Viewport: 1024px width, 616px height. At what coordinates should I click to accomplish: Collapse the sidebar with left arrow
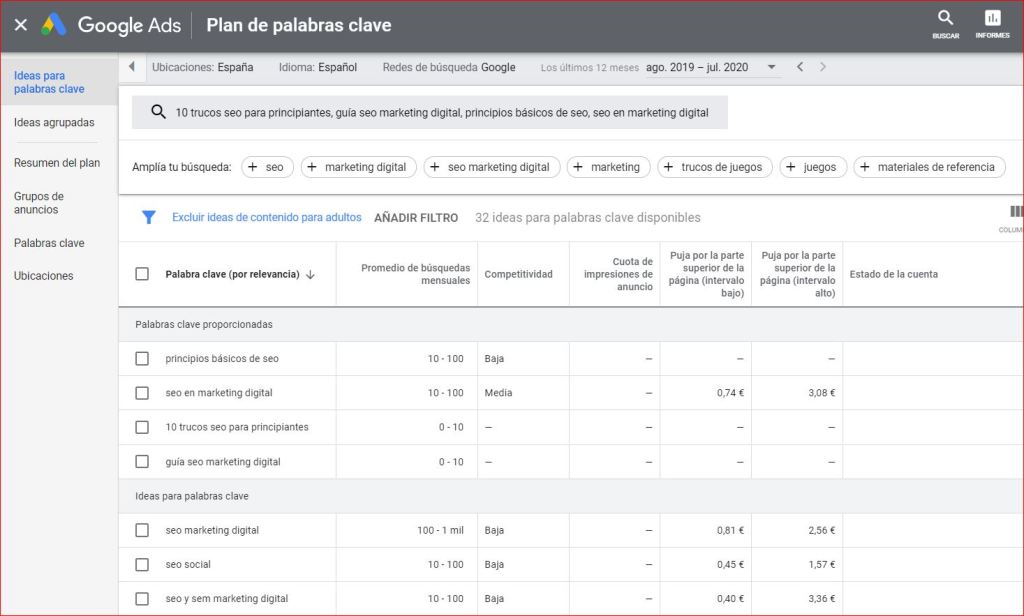132,67
